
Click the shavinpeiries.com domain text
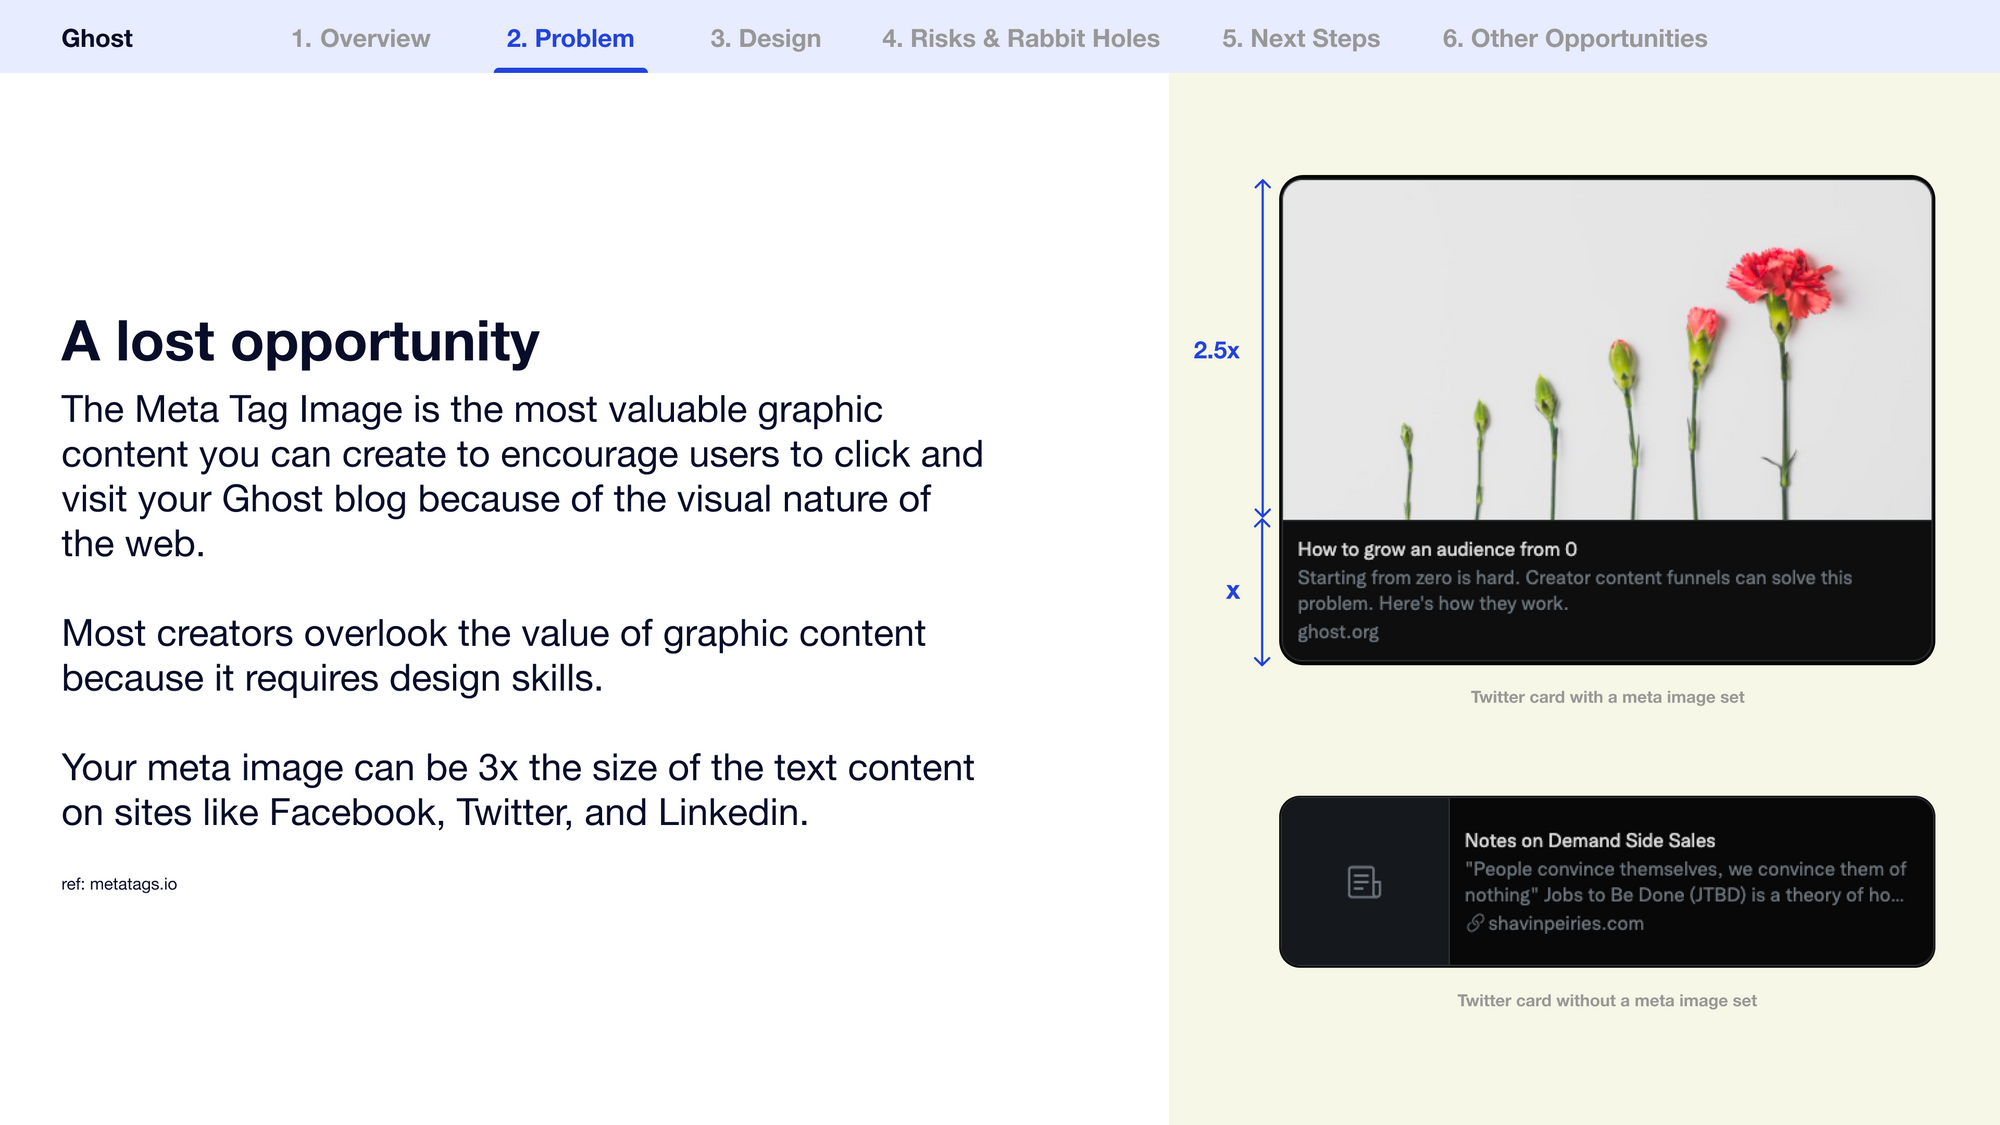click(1566, 923)
